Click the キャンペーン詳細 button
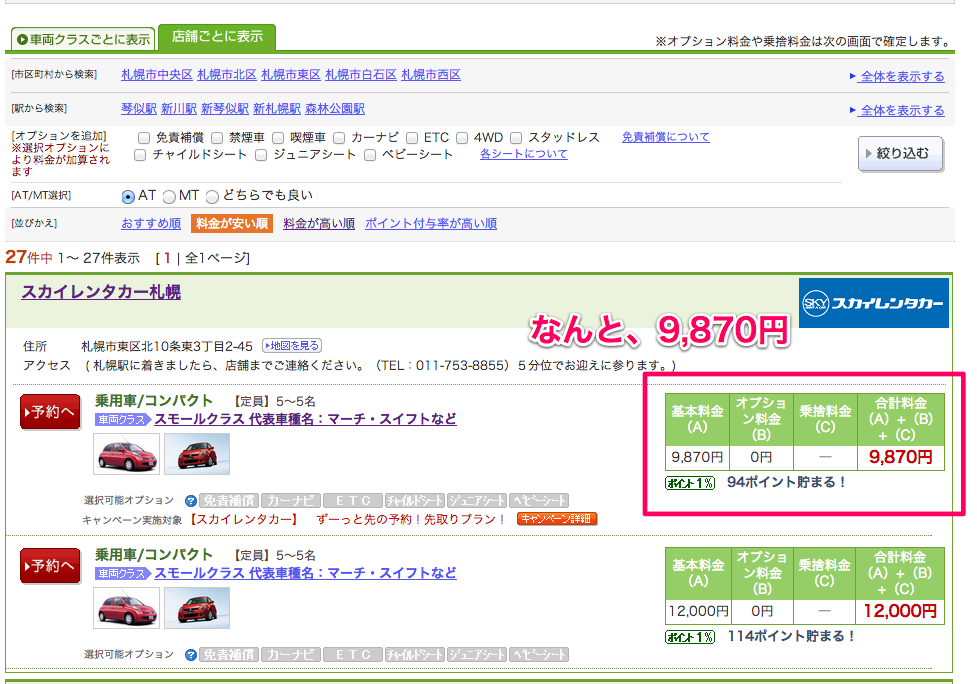Viewport: 977px width, 684px height. point(557,518)
